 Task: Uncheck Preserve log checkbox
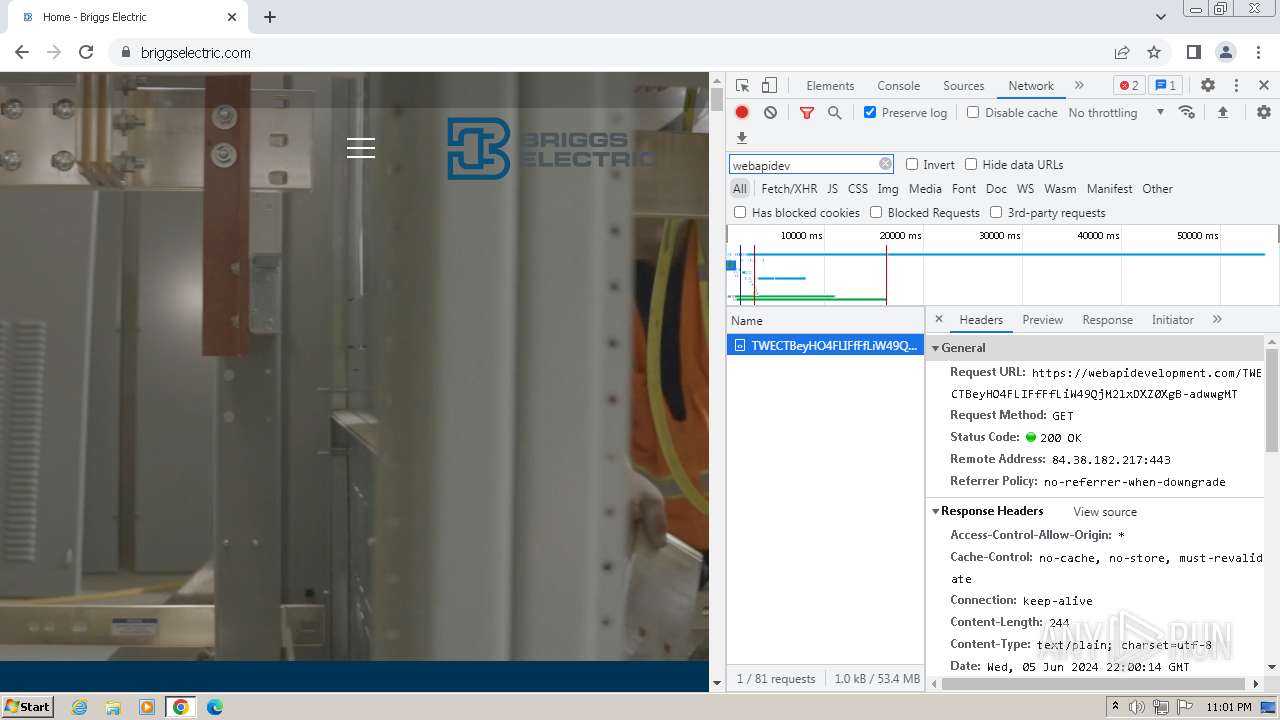[870, 112]
